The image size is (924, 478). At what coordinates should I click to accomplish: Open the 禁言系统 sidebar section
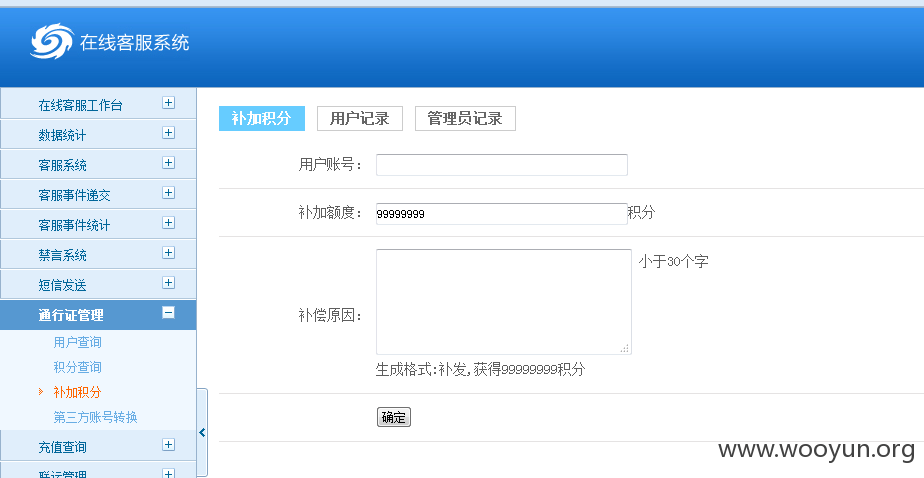click(98, 254)
